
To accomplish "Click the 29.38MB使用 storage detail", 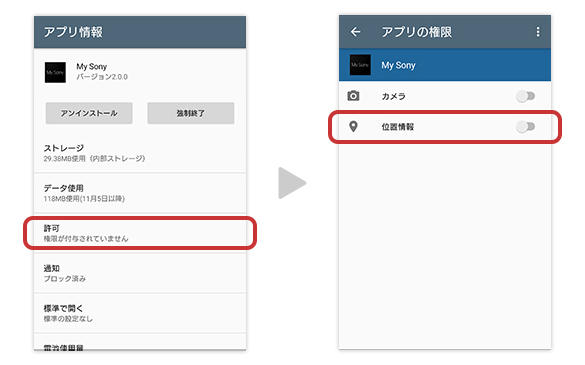I will [x=94, y=159].
